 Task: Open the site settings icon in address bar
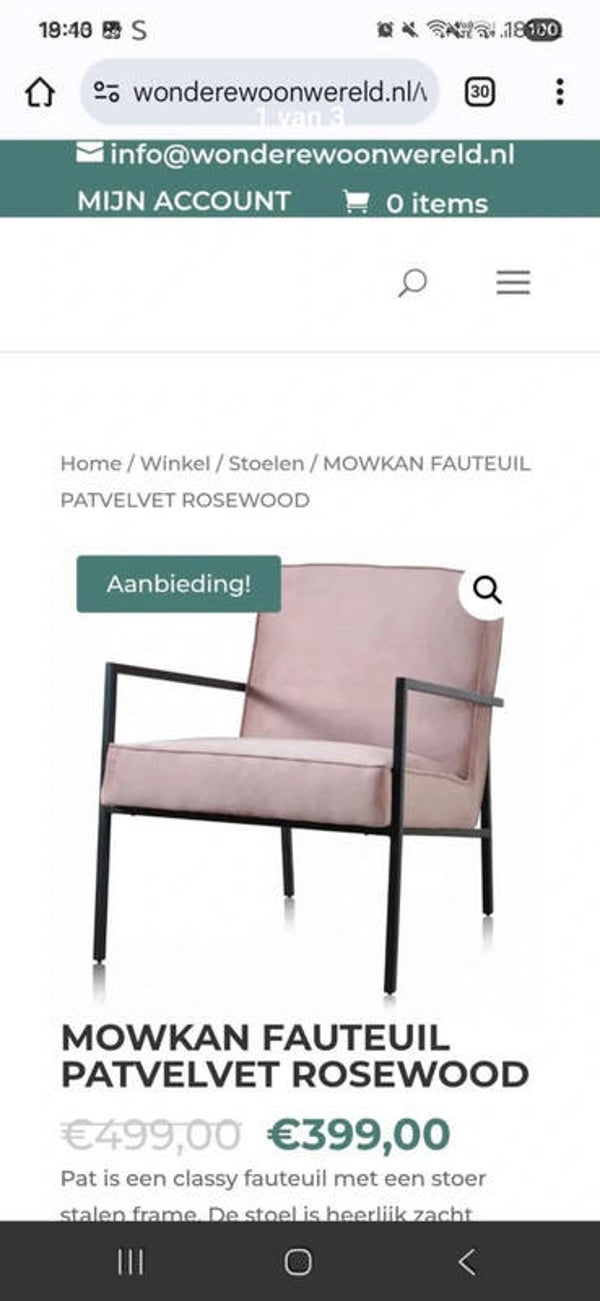click(x=107, y=93)
